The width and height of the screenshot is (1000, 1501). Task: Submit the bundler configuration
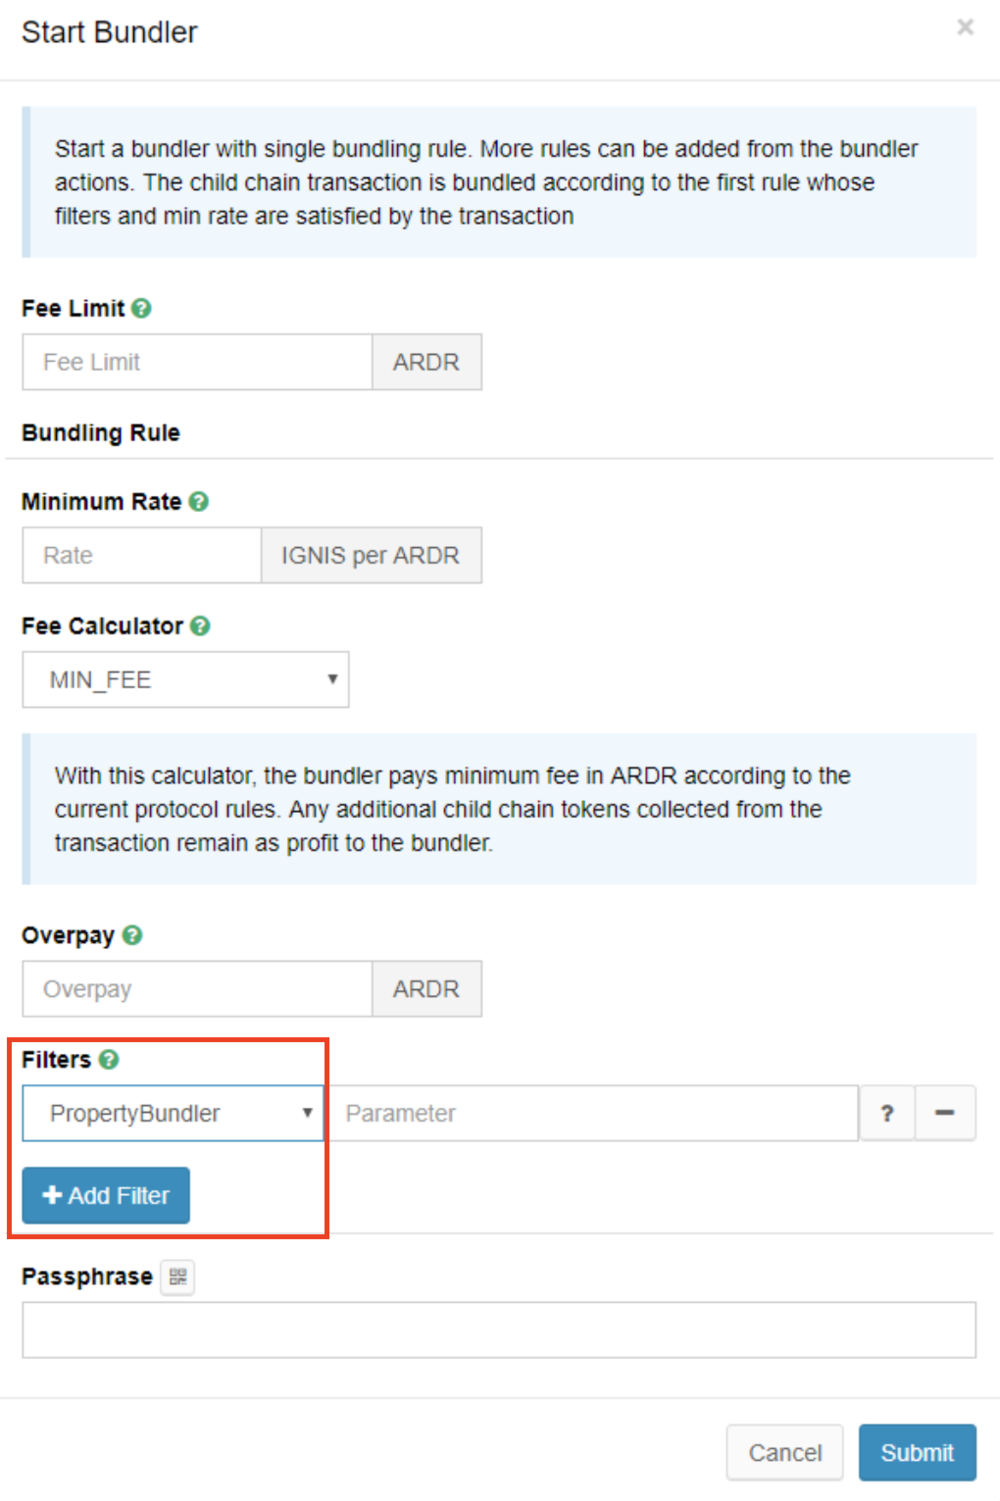[x=916, y=1452]
